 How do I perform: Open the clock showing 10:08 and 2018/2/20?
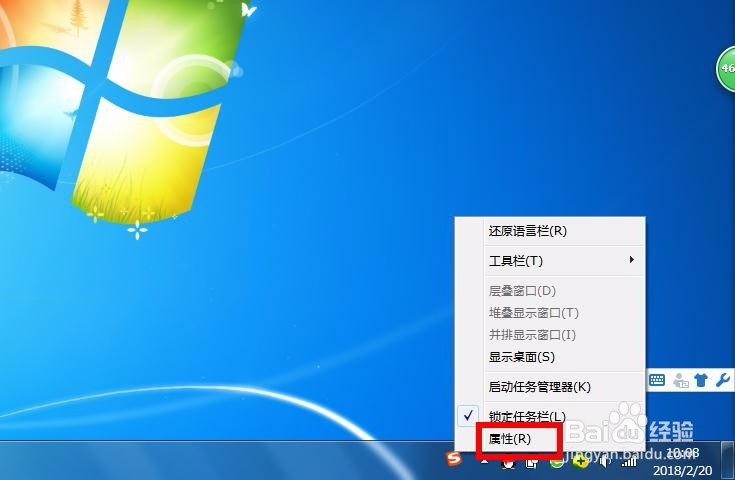click(682, 462)
